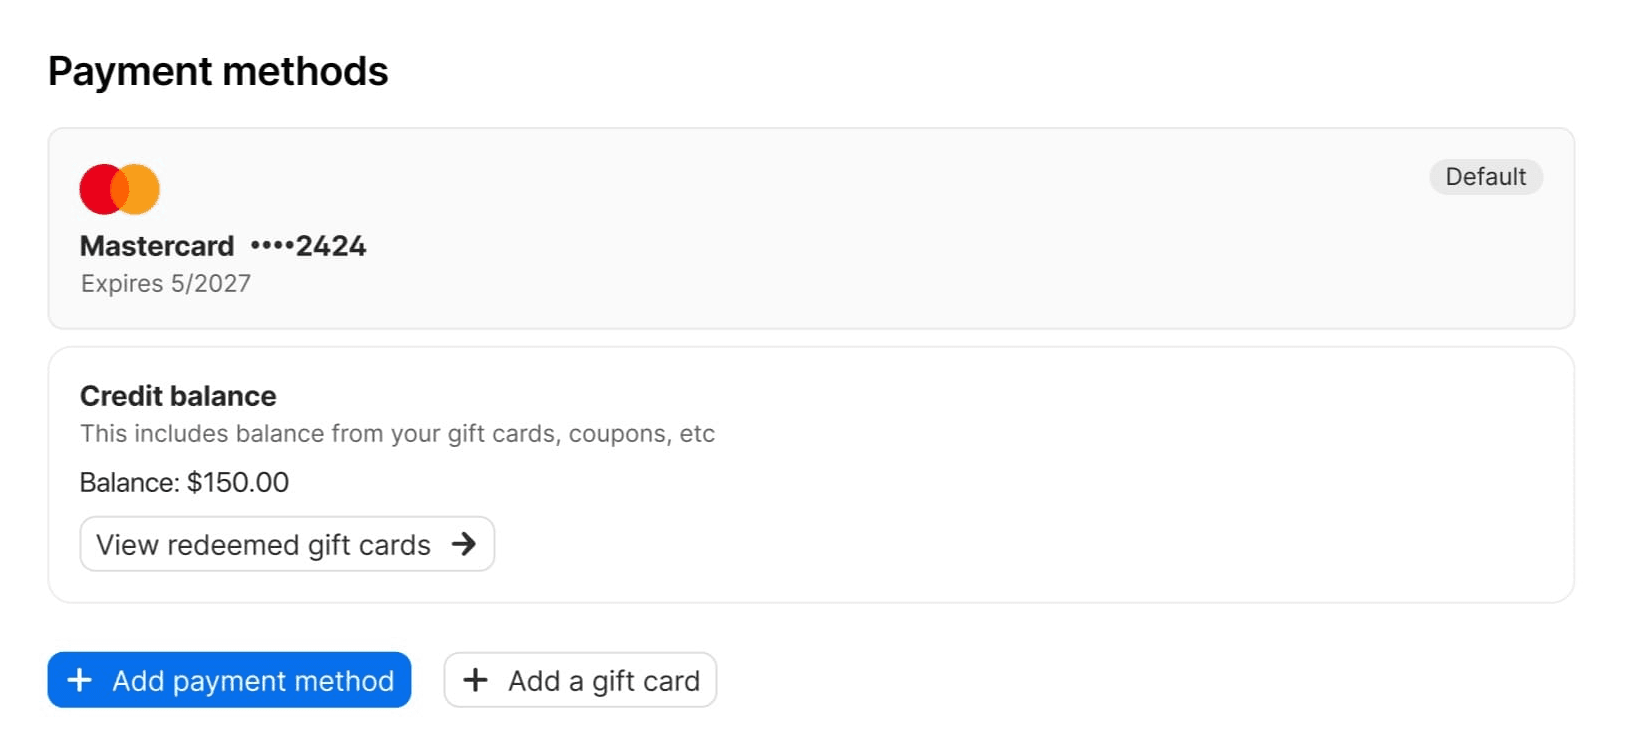This screenshot has height=755, width=1625.
Task: Click the arrow icon after View redeemed gift cards
Action: (463, 544)
